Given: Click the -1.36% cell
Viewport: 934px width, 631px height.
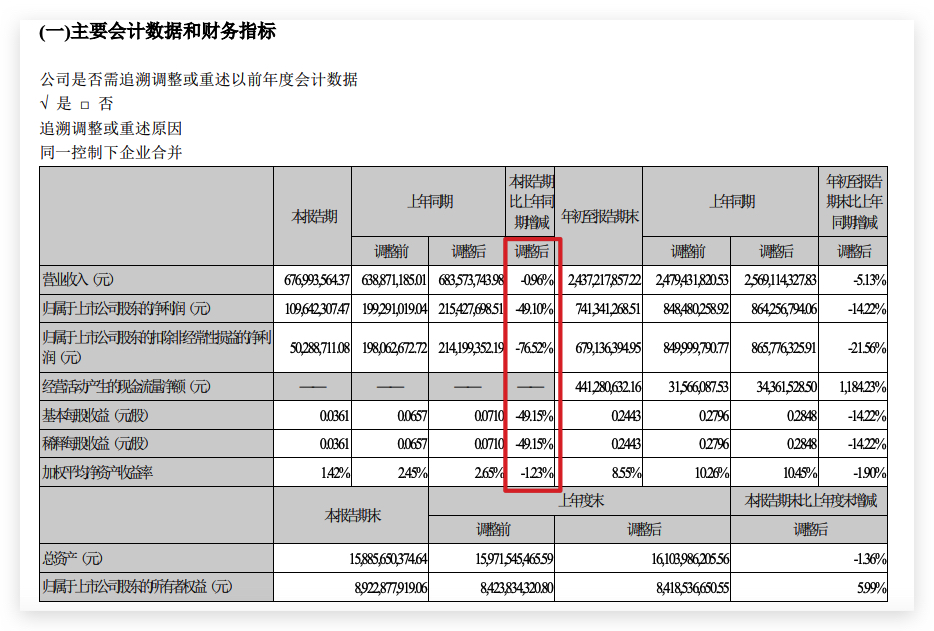Looking at the screenshot, I should (x=869, y=559).
